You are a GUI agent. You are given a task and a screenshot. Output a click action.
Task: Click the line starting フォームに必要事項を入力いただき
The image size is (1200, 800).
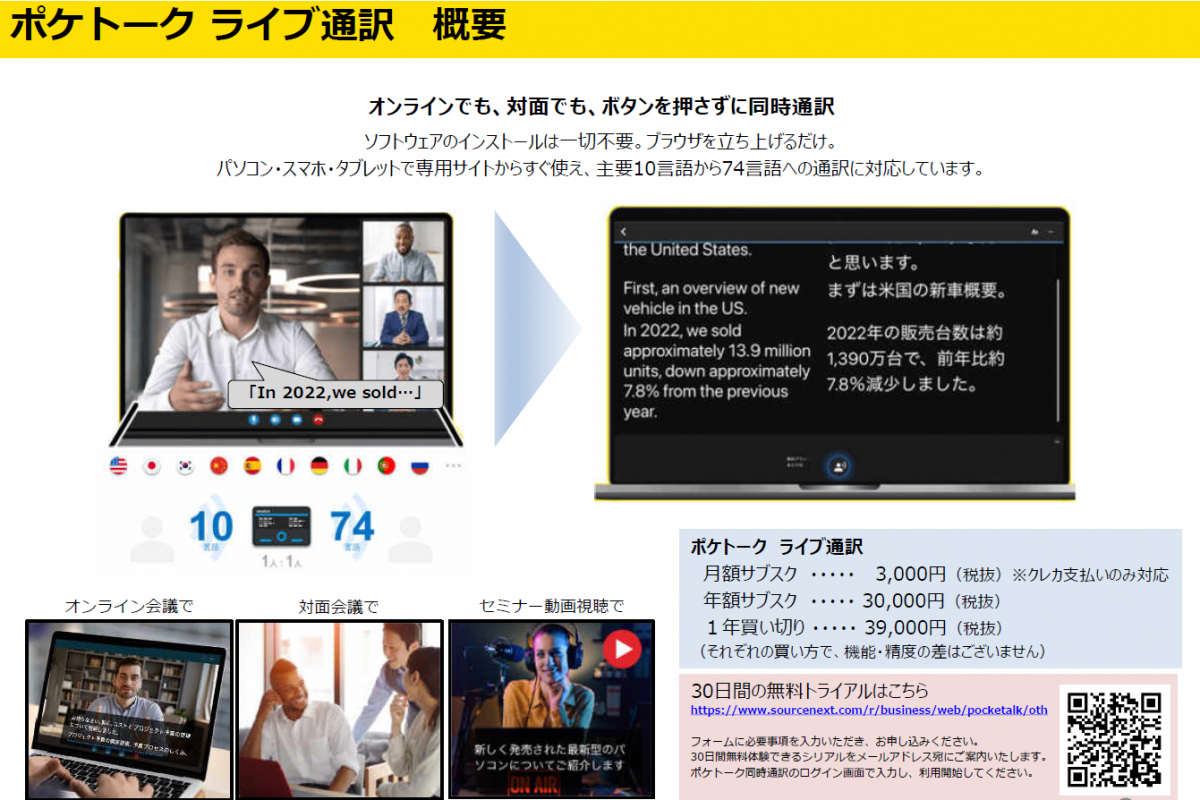coord(834,741)
